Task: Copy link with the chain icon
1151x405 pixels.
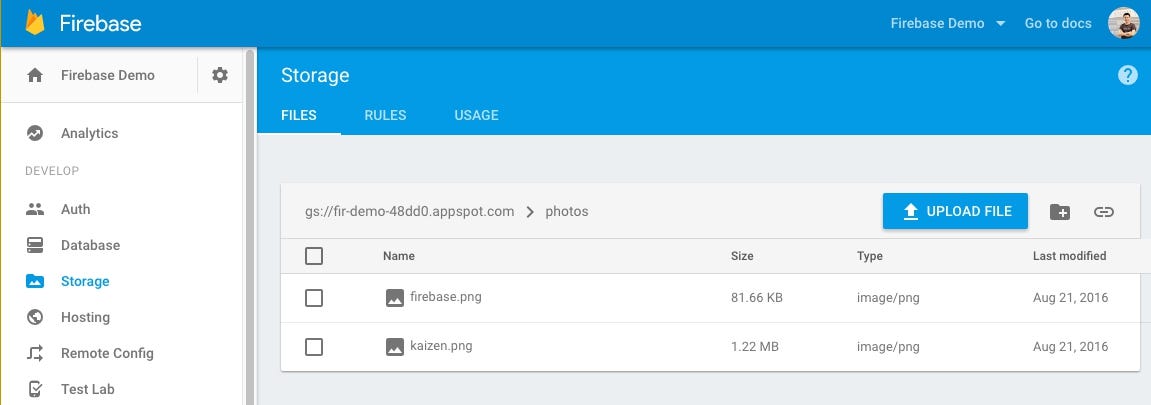Action: click(x=1103, y=212)
